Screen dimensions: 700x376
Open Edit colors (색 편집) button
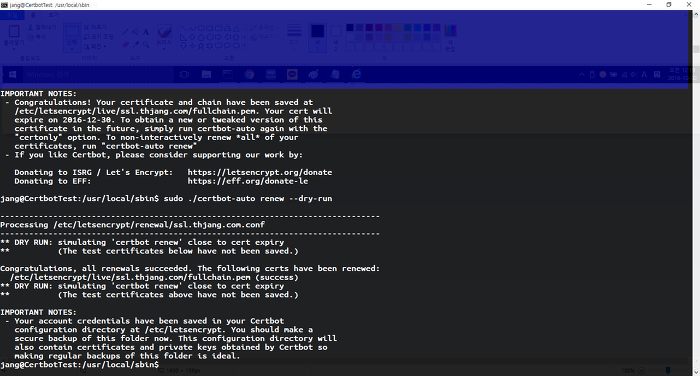450,37
